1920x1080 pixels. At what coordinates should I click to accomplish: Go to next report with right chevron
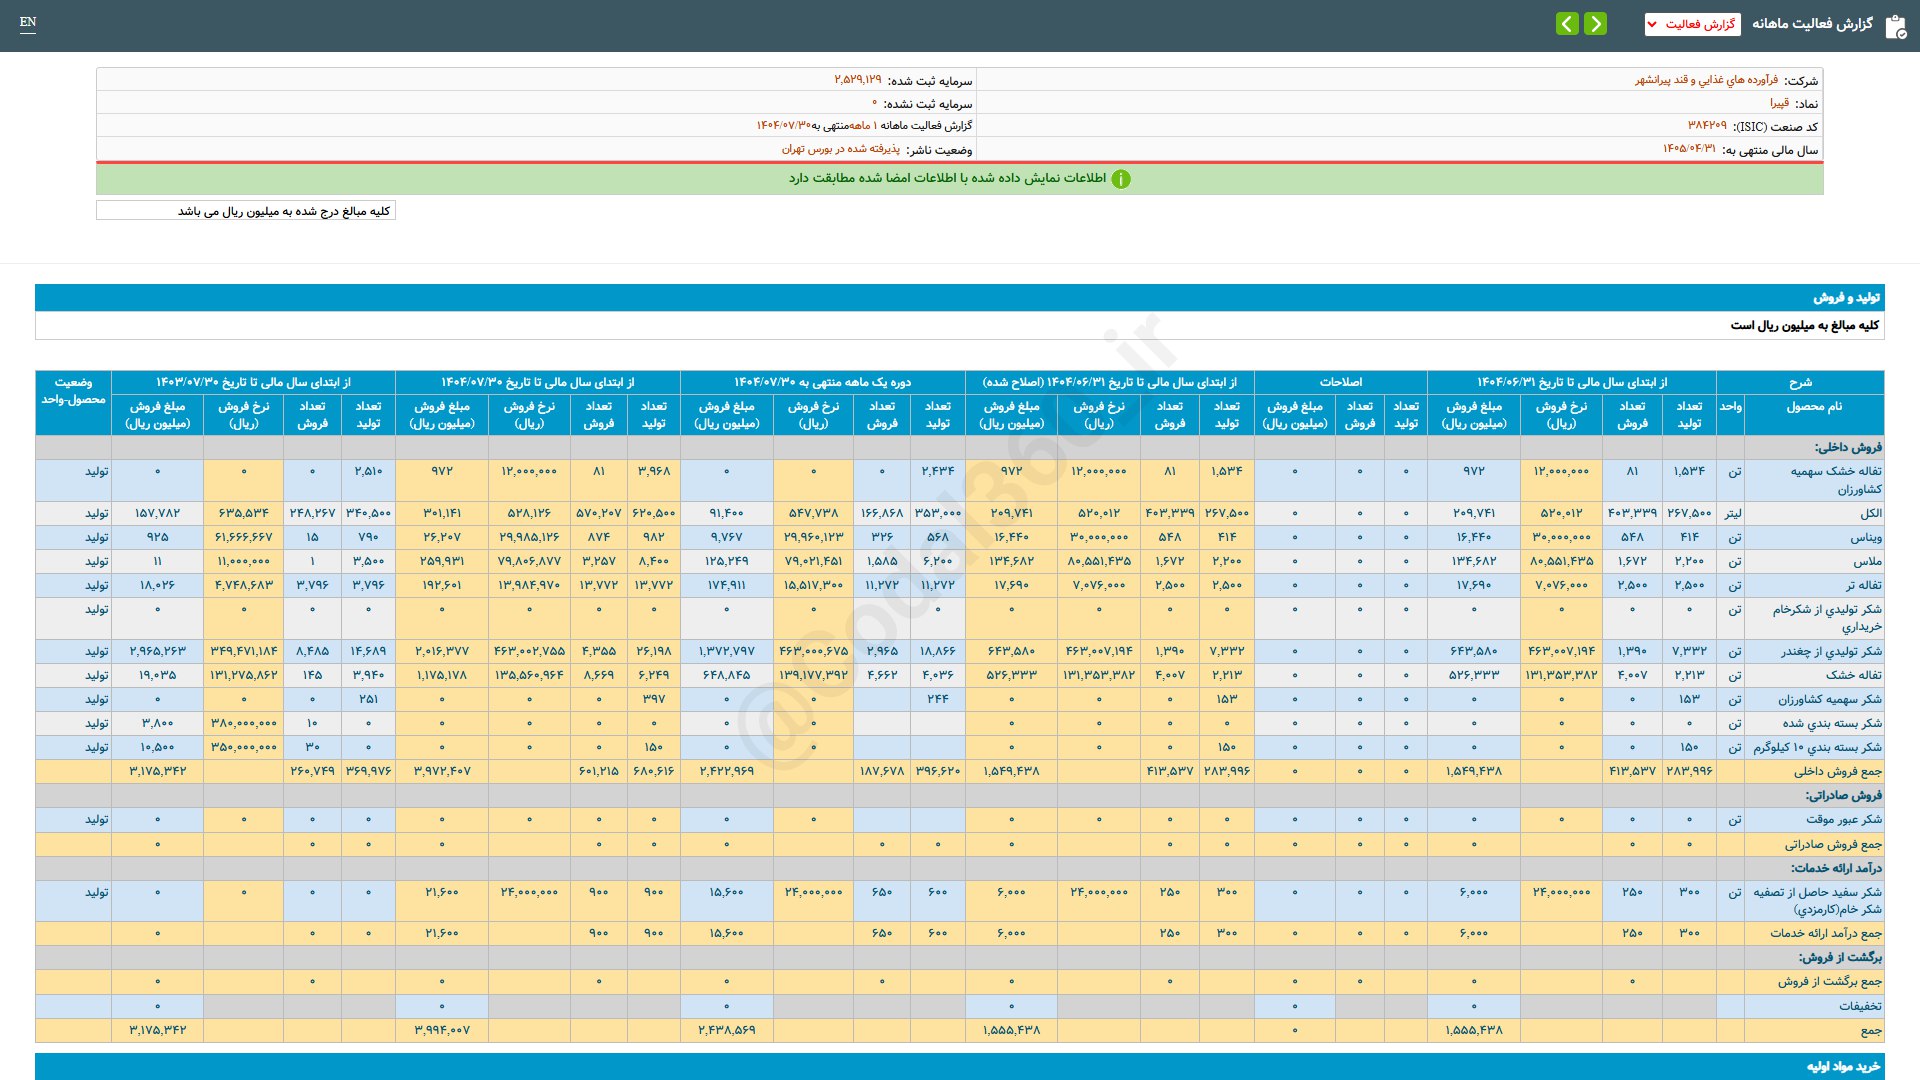tap(1596, 24)
